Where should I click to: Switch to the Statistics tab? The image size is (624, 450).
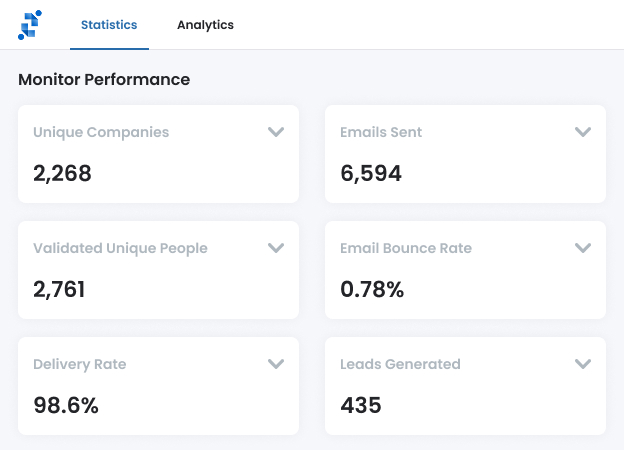coord(109,25)
